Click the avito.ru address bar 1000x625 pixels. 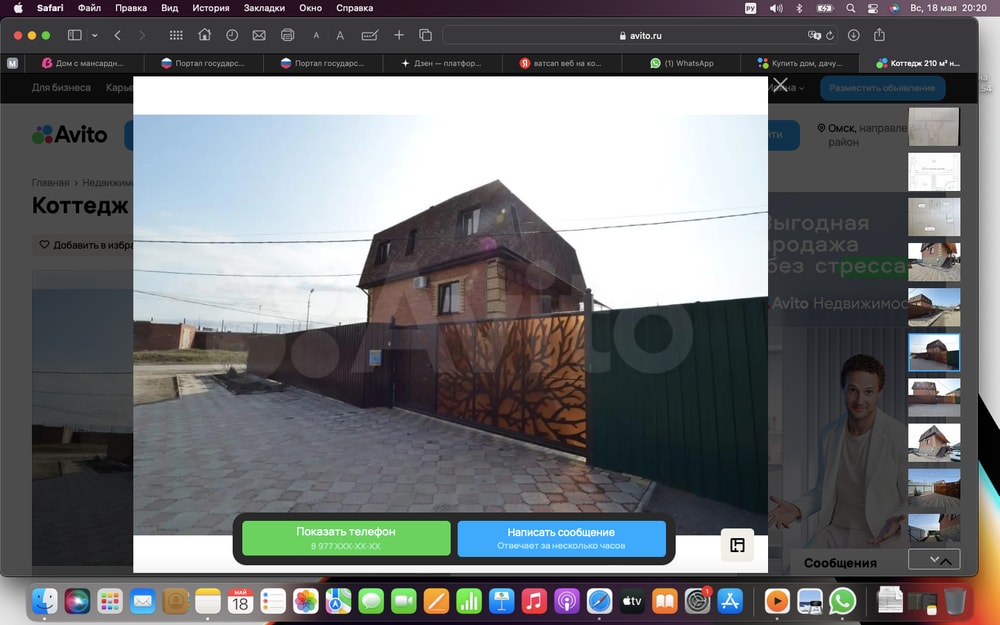click(x=640, y=35)
